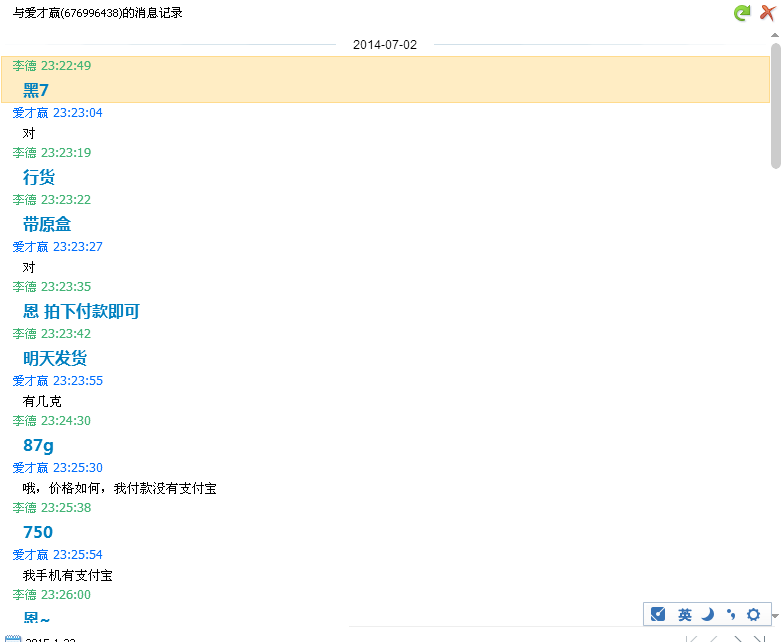Click sender name 爱才赢 at 23:23:04
The height and width of the screenshot is (642, 782).
(30, 113)
